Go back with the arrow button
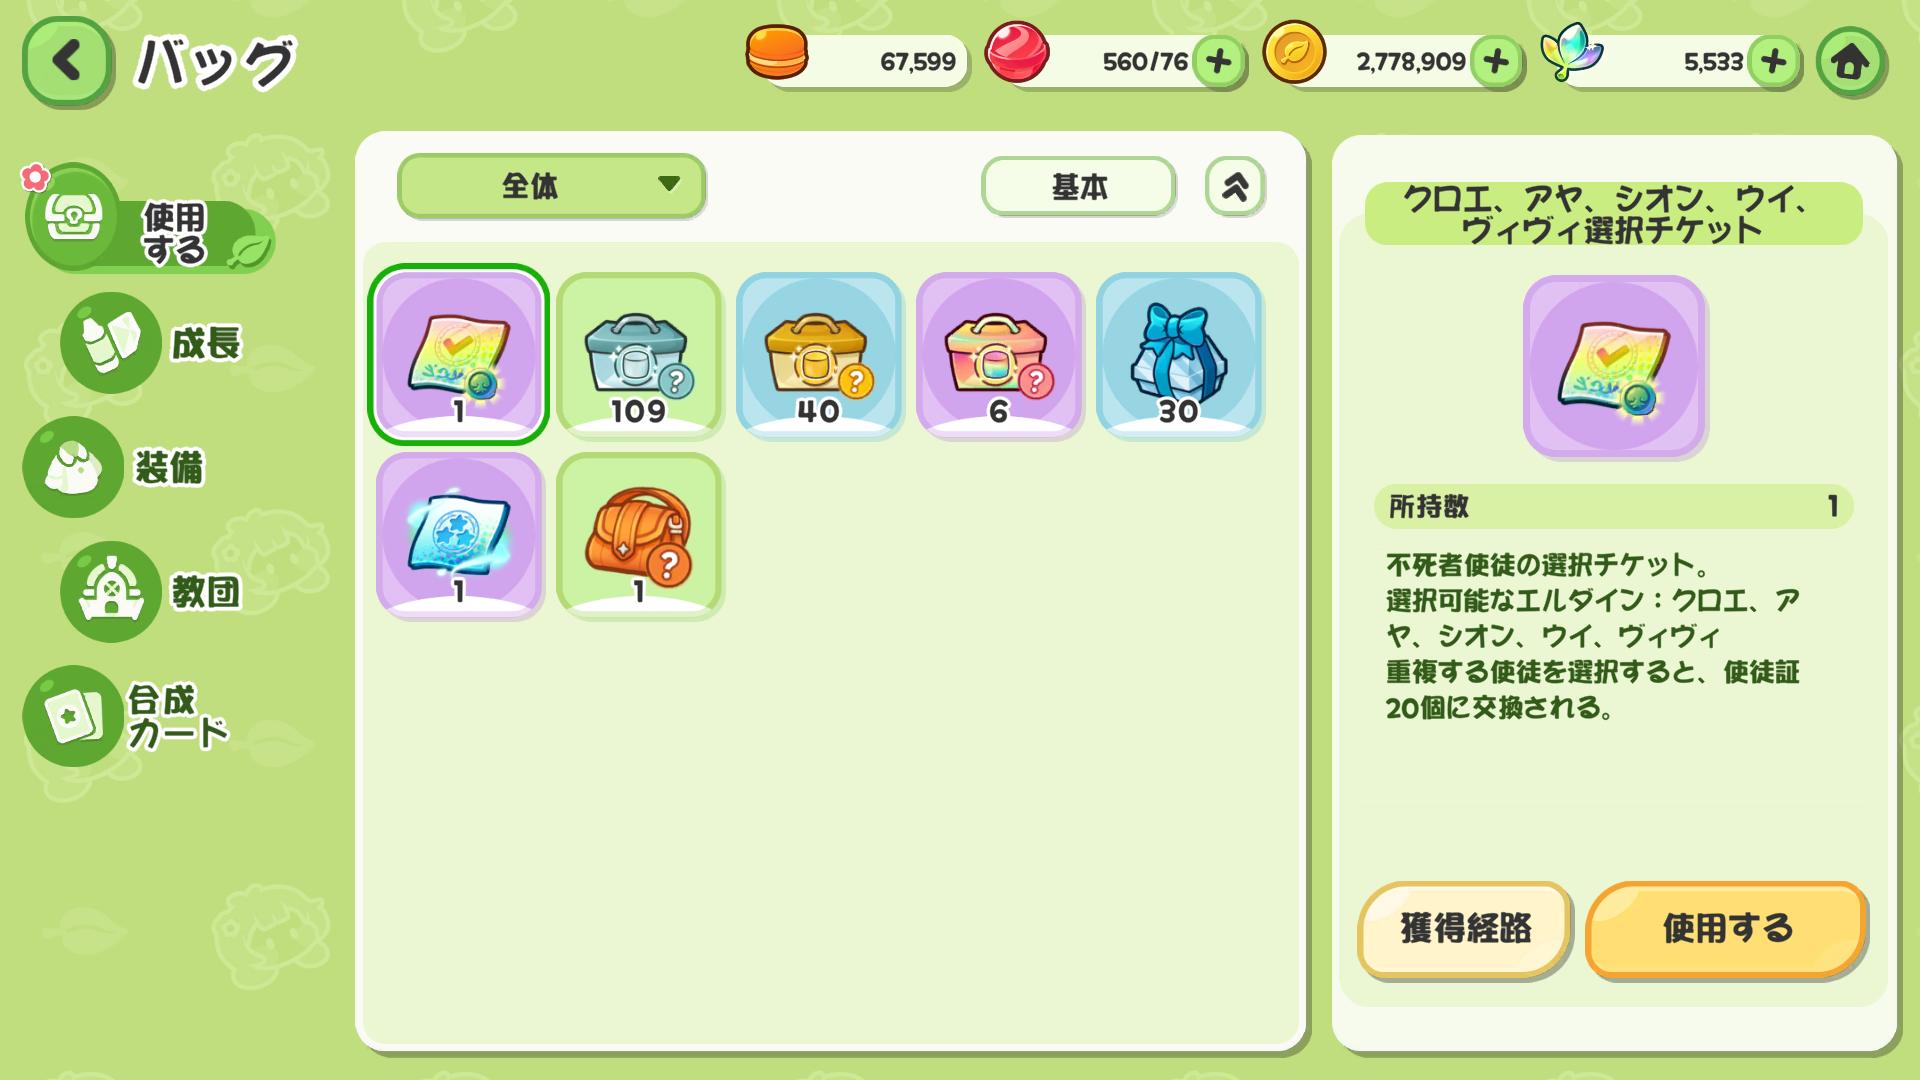 [x=67, y=61]
